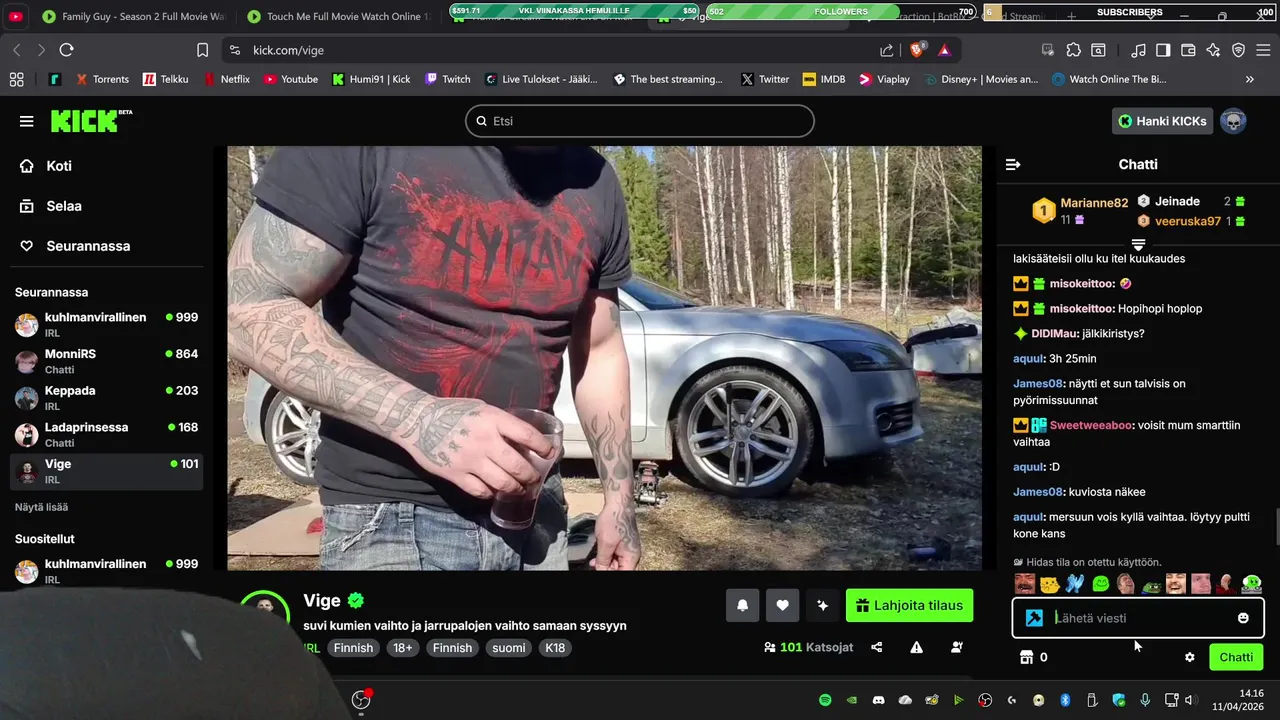Image resolution: width=1280 pixels, height=720 pixels.
Task: Click the blue moderator hammer icon in chat box
Action: coord(1035,618)
